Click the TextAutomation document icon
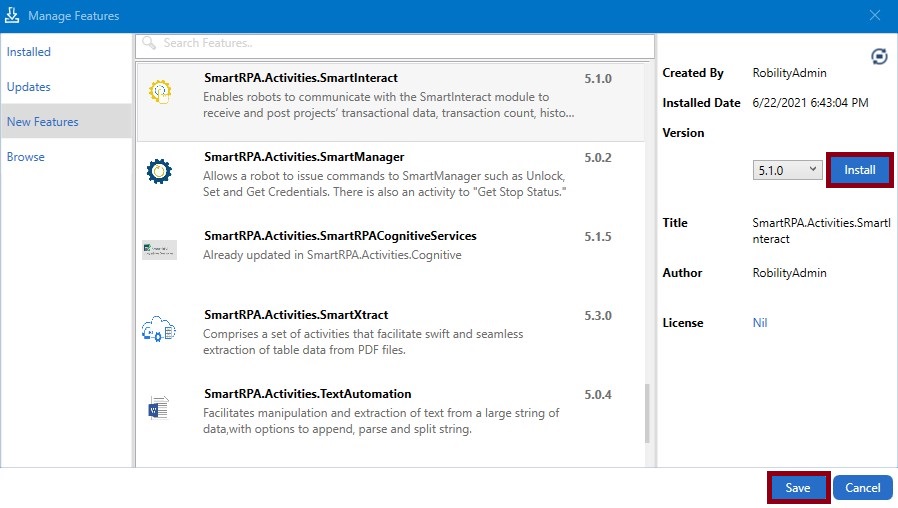This screenshot has height=508, width=898. pyautogui.click(x=159, y=408)
